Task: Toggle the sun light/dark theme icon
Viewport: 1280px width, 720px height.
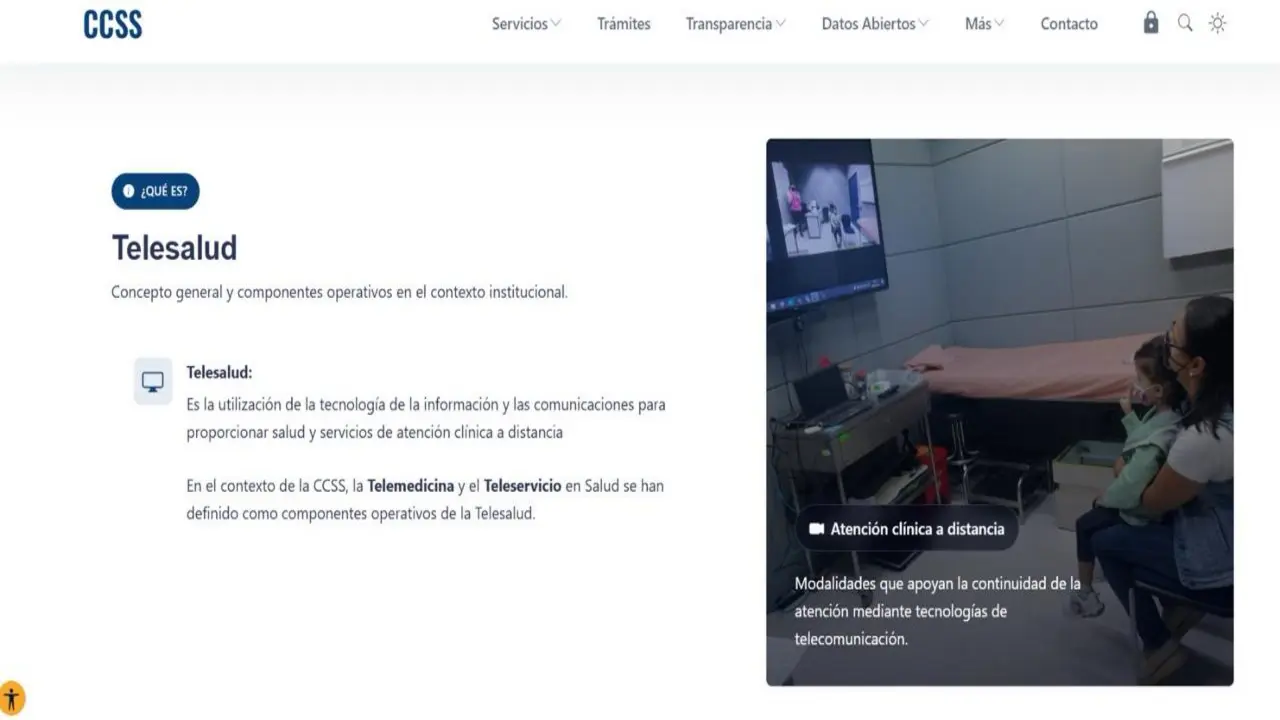Action: (1217, 23)
